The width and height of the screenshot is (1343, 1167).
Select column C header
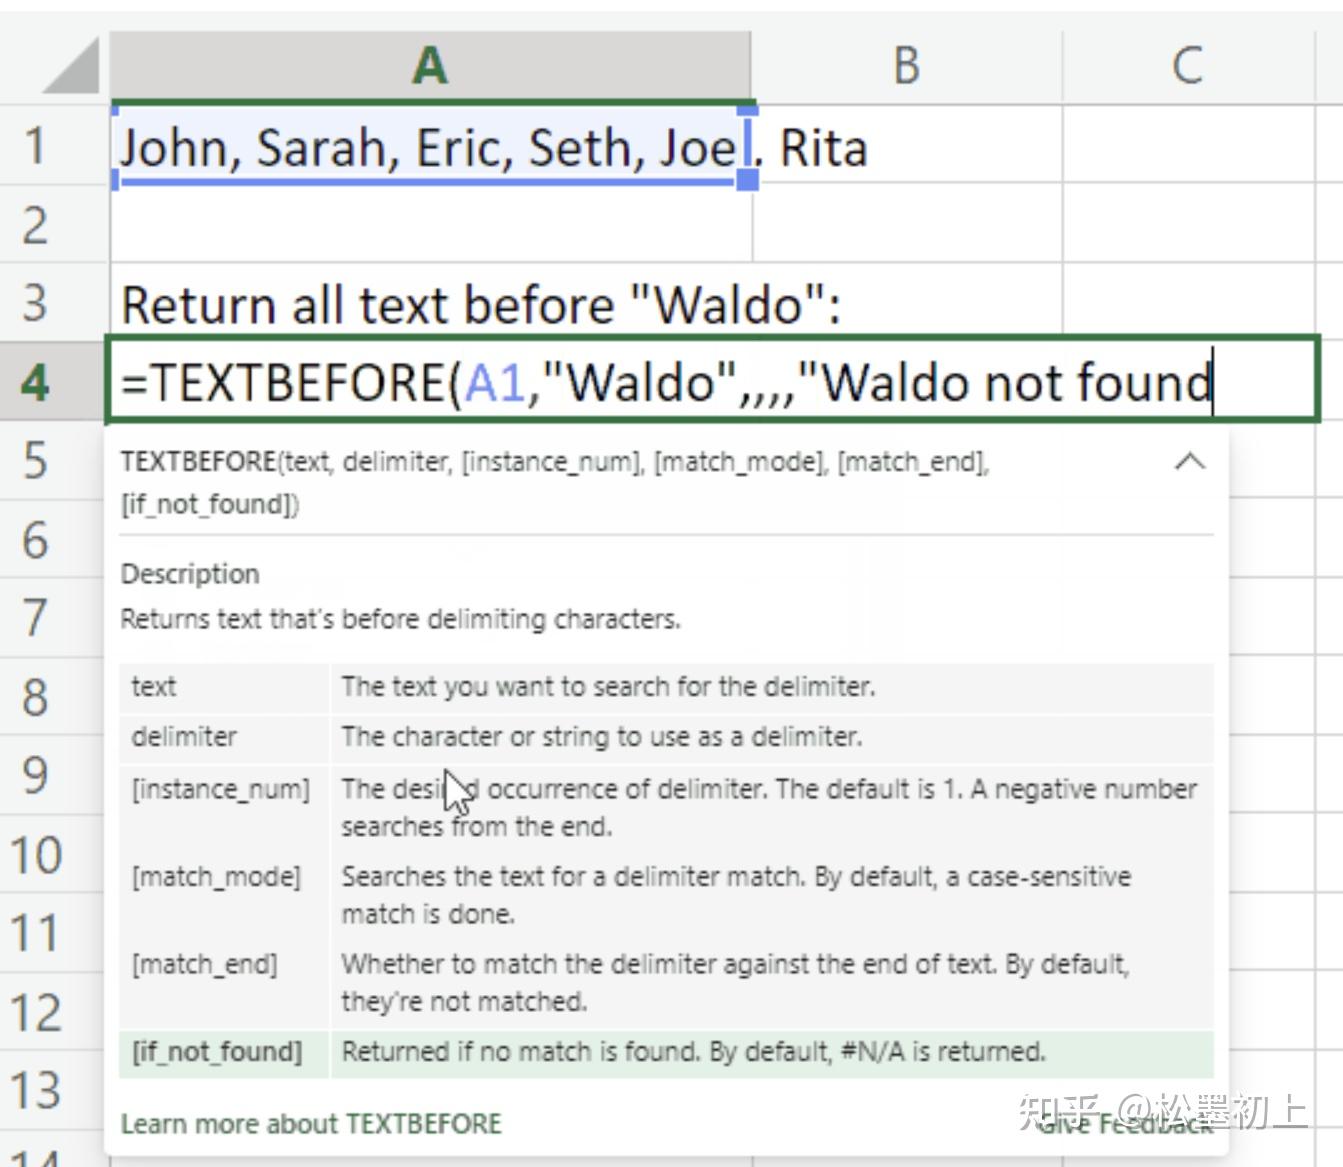(x=1187, y=67)
